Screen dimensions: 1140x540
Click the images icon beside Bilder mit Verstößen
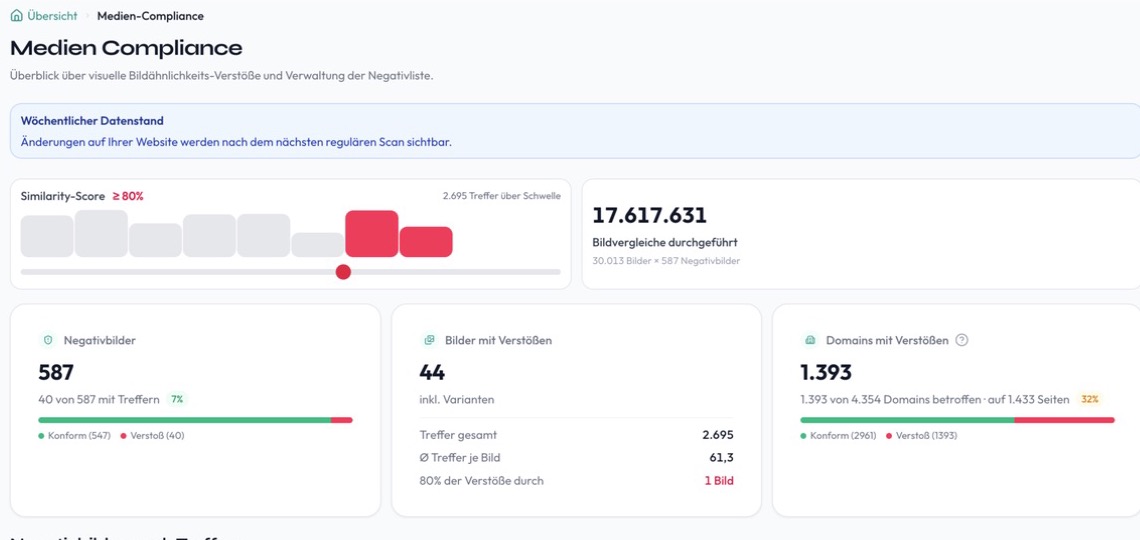click(429, 339)
